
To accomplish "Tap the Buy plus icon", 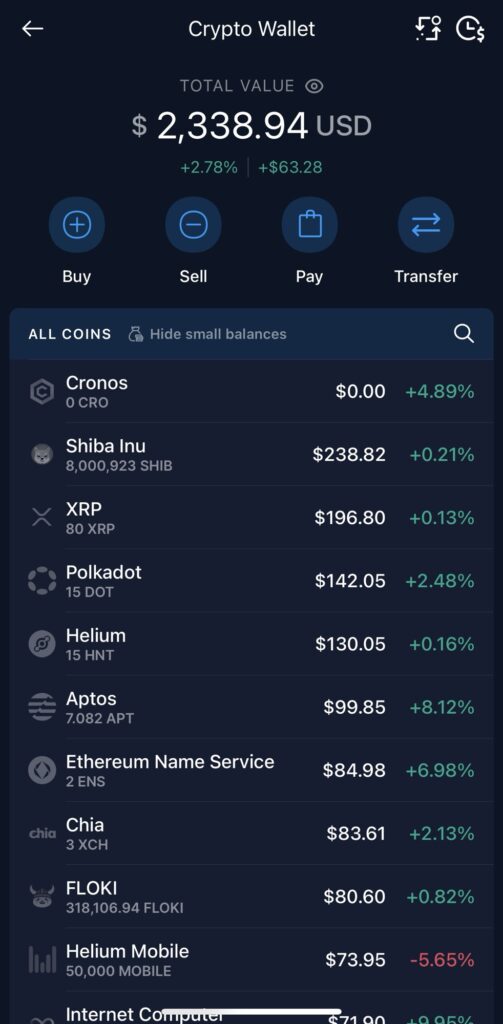I will (76, 225).
